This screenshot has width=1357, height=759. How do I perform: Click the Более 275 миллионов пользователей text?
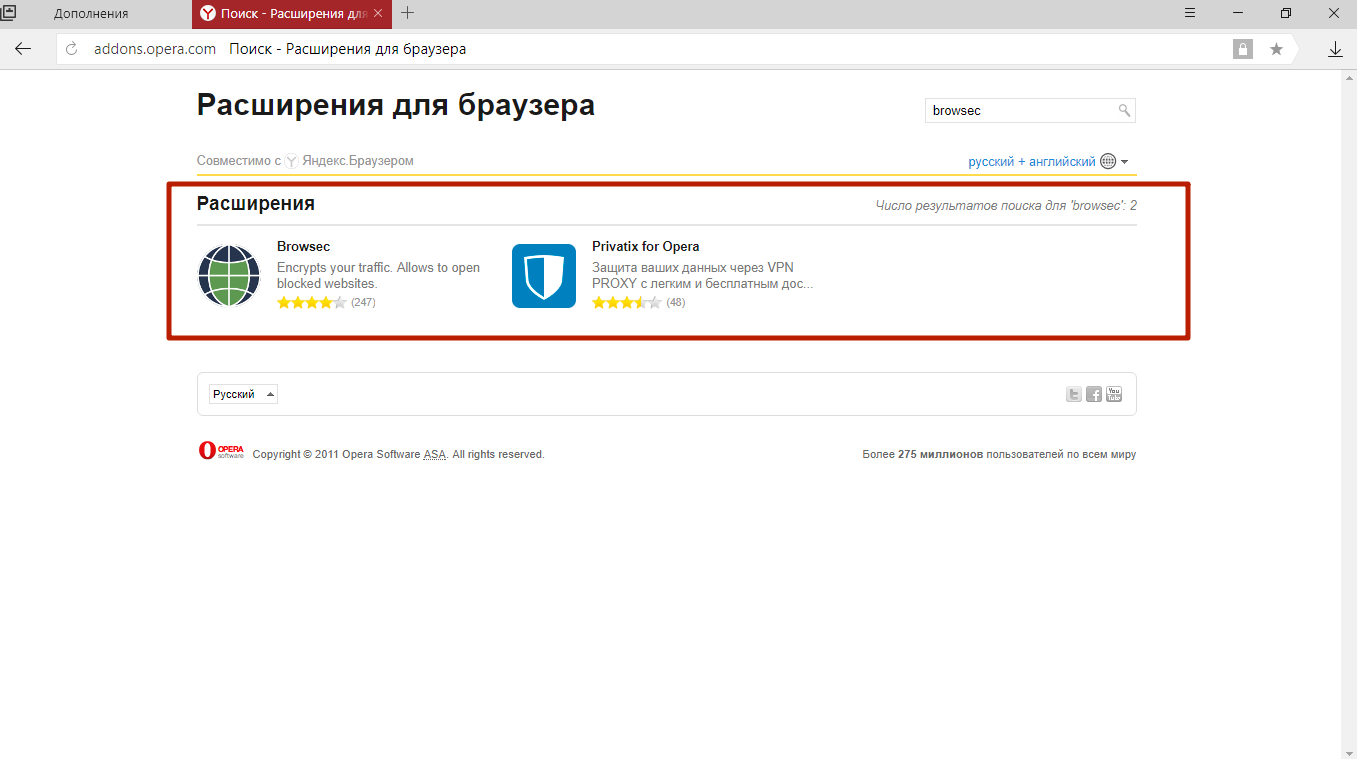pyautogui.click(x=999, y=454)
